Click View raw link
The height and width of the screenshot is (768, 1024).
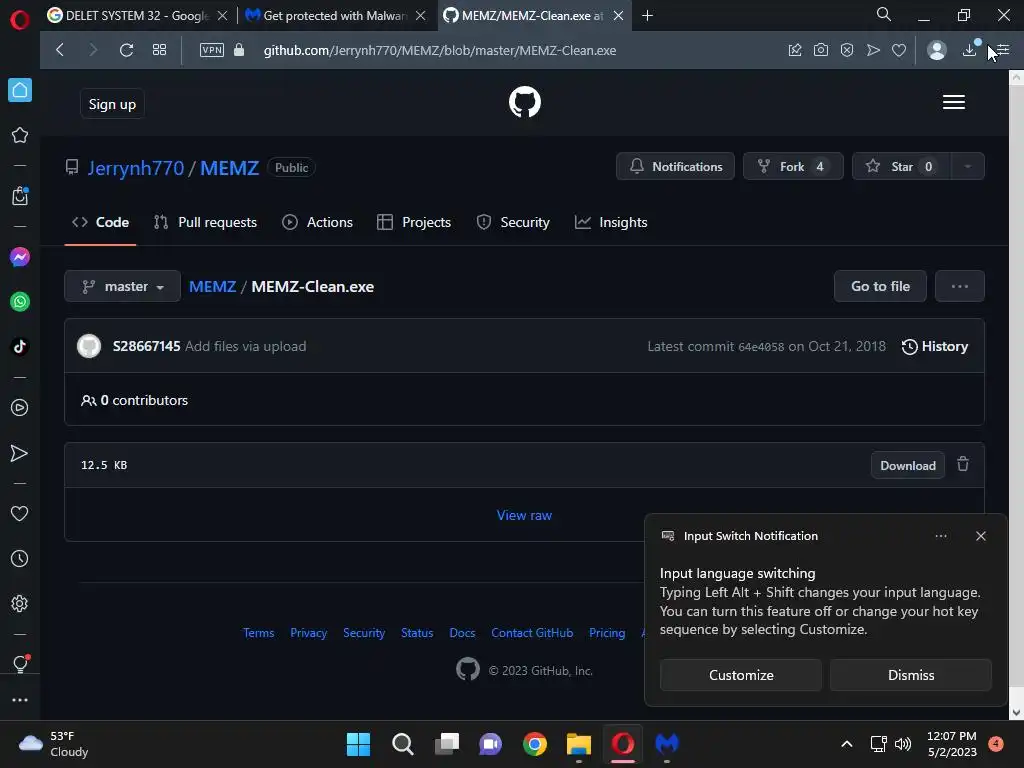point(524,515)
